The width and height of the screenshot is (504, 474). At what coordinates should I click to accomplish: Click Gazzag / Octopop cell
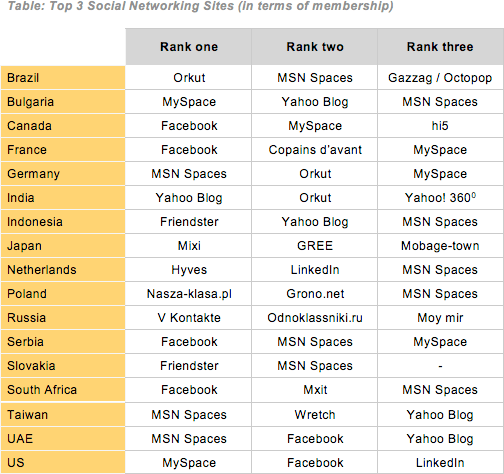440,78
